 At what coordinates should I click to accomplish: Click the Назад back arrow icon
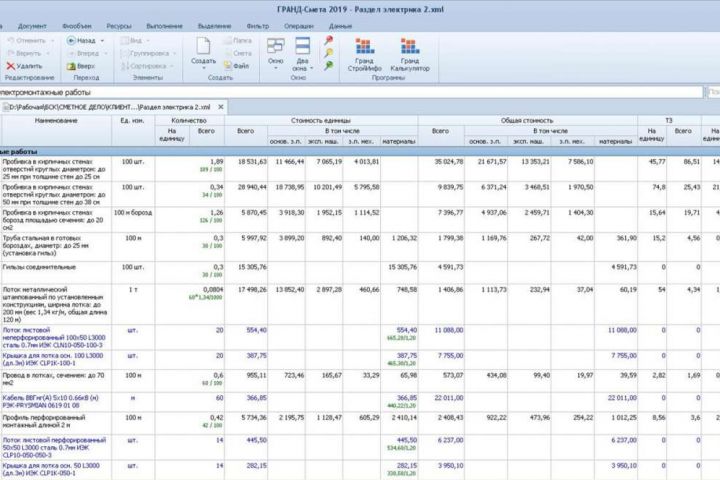(71, 40)
